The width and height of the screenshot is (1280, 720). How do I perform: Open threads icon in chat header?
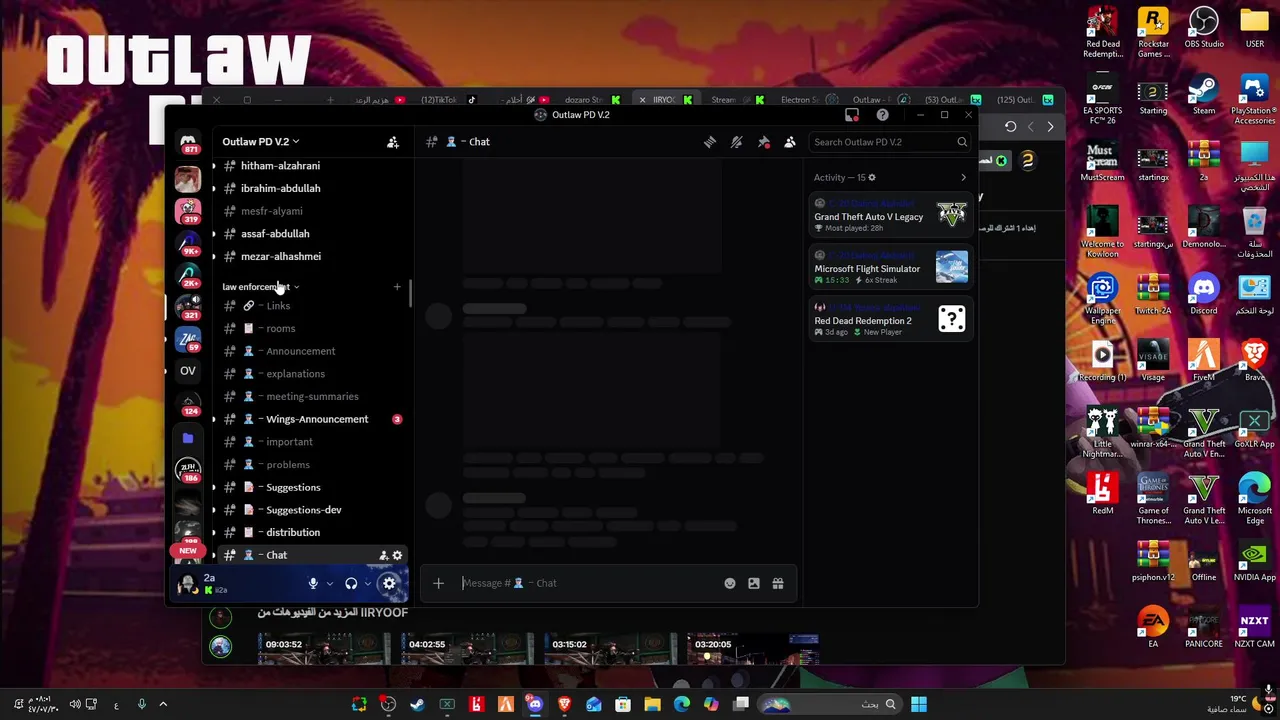click(710, 142)
